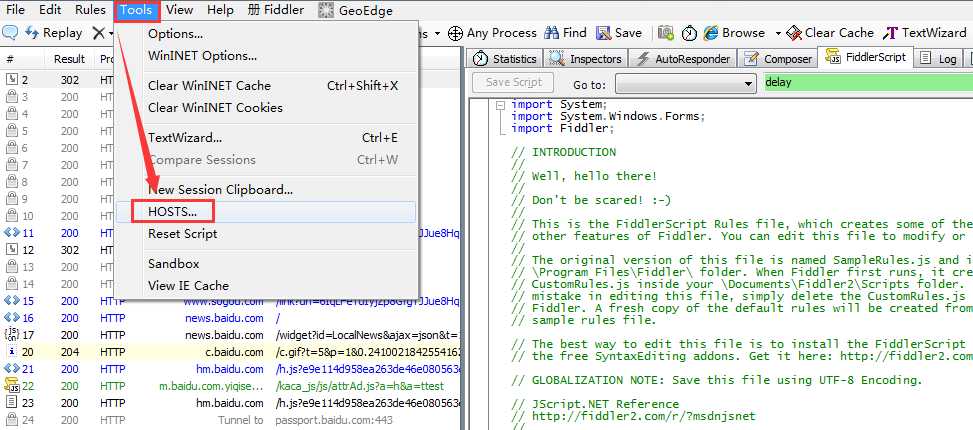Switch to the Inspectors tab
The image size is (973, 430).
click(x=586, y=59)
